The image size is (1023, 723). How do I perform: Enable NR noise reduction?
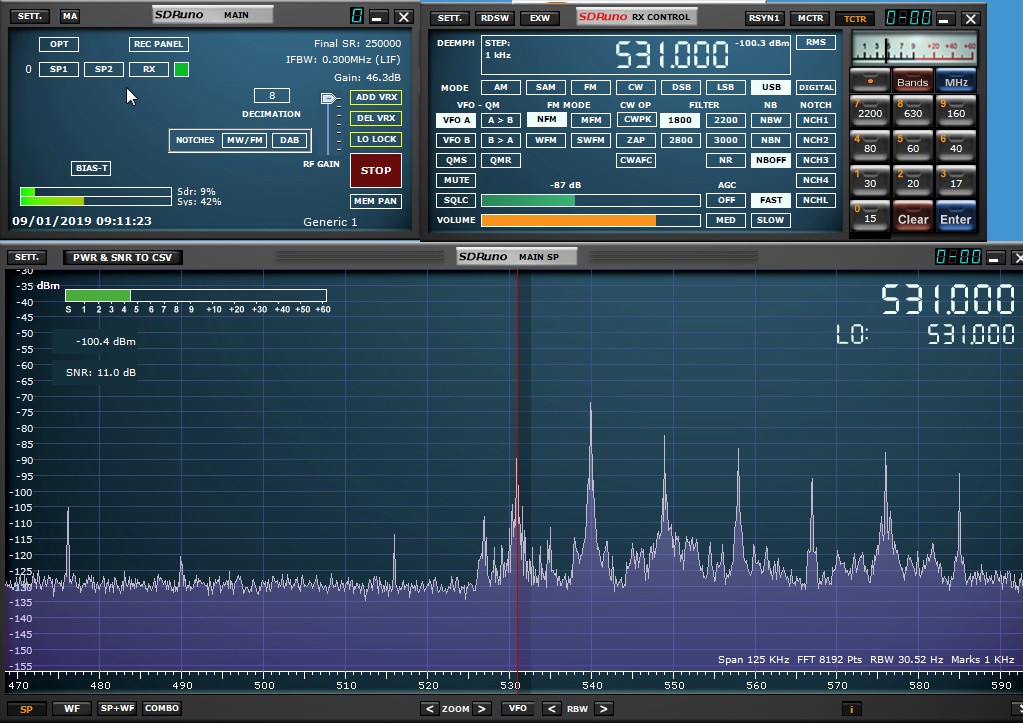(x=726, y=160)
